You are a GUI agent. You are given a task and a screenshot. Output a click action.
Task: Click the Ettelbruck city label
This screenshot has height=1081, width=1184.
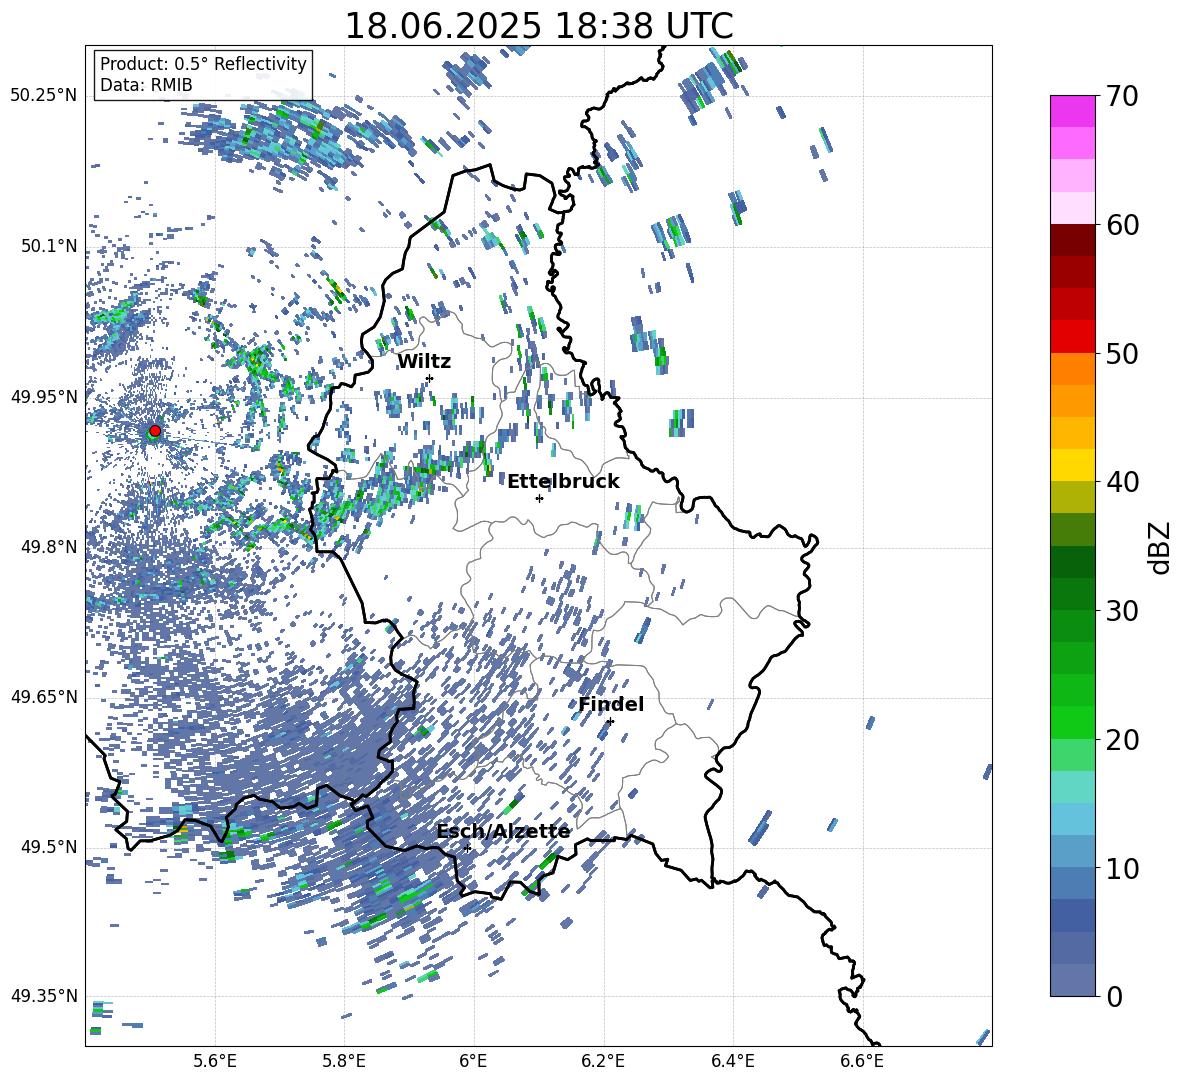coord(563,482)
